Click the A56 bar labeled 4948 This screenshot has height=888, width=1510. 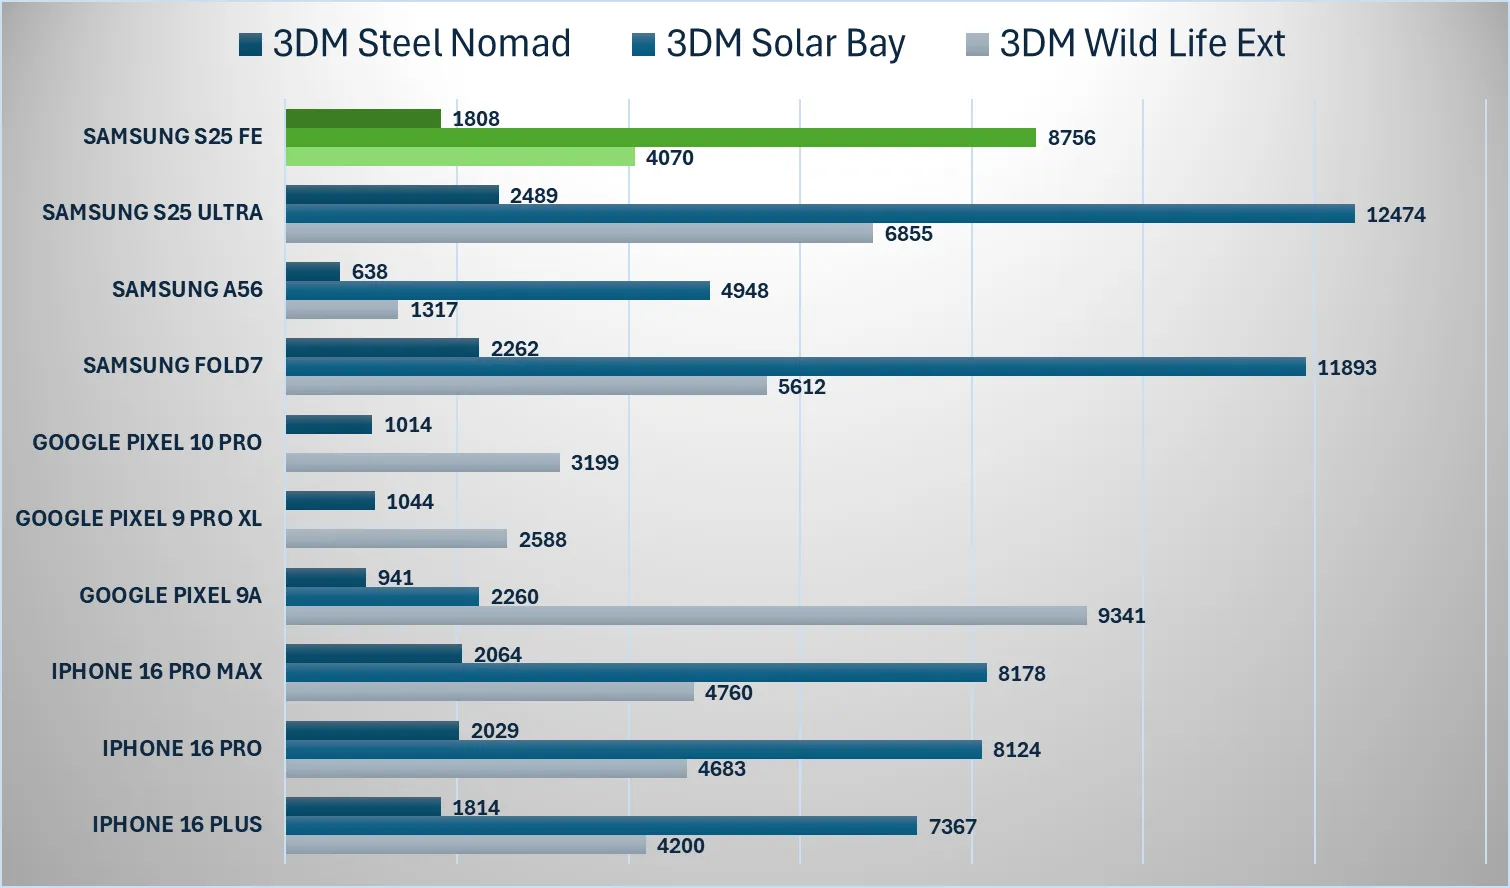click(x=498, y=290)
